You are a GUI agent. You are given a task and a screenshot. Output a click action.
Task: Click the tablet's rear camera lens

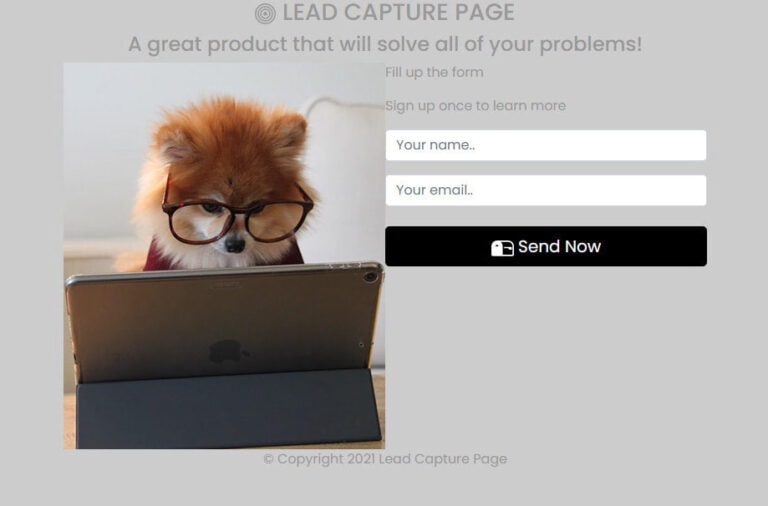370,277
